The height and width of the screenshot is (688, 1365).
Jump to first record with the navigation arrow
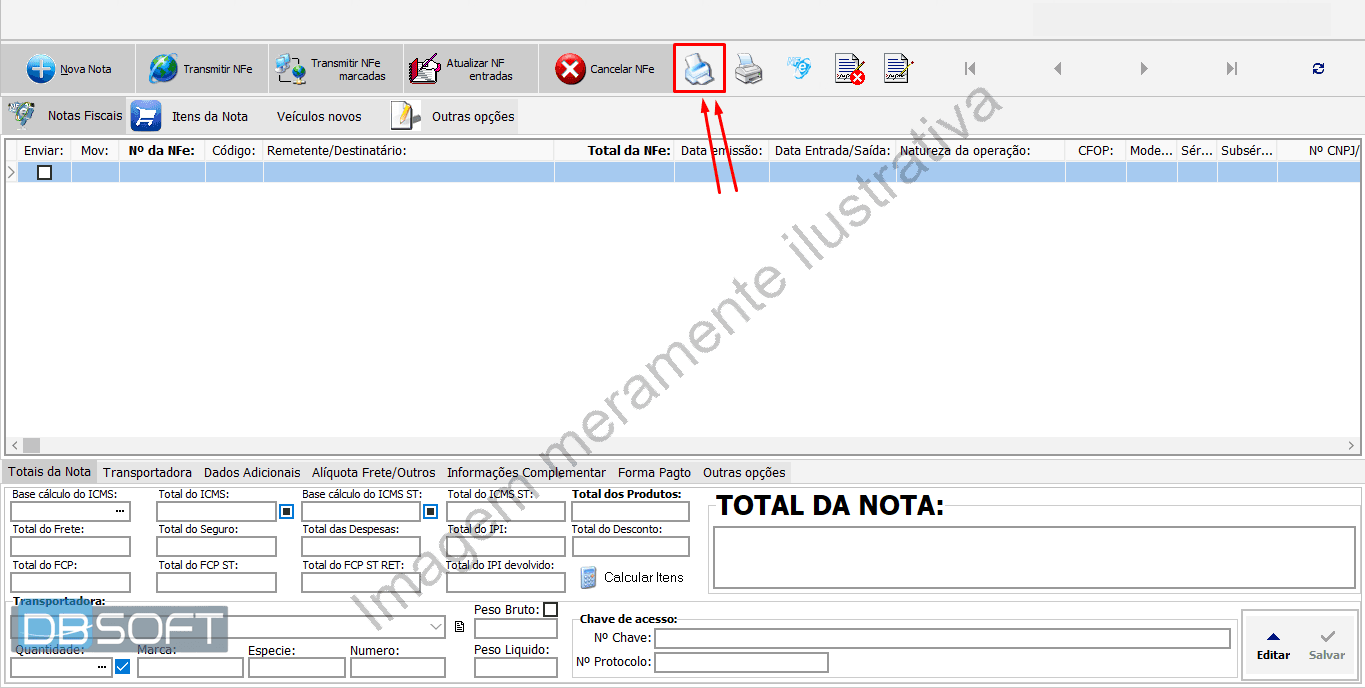(x=969, y=67)
